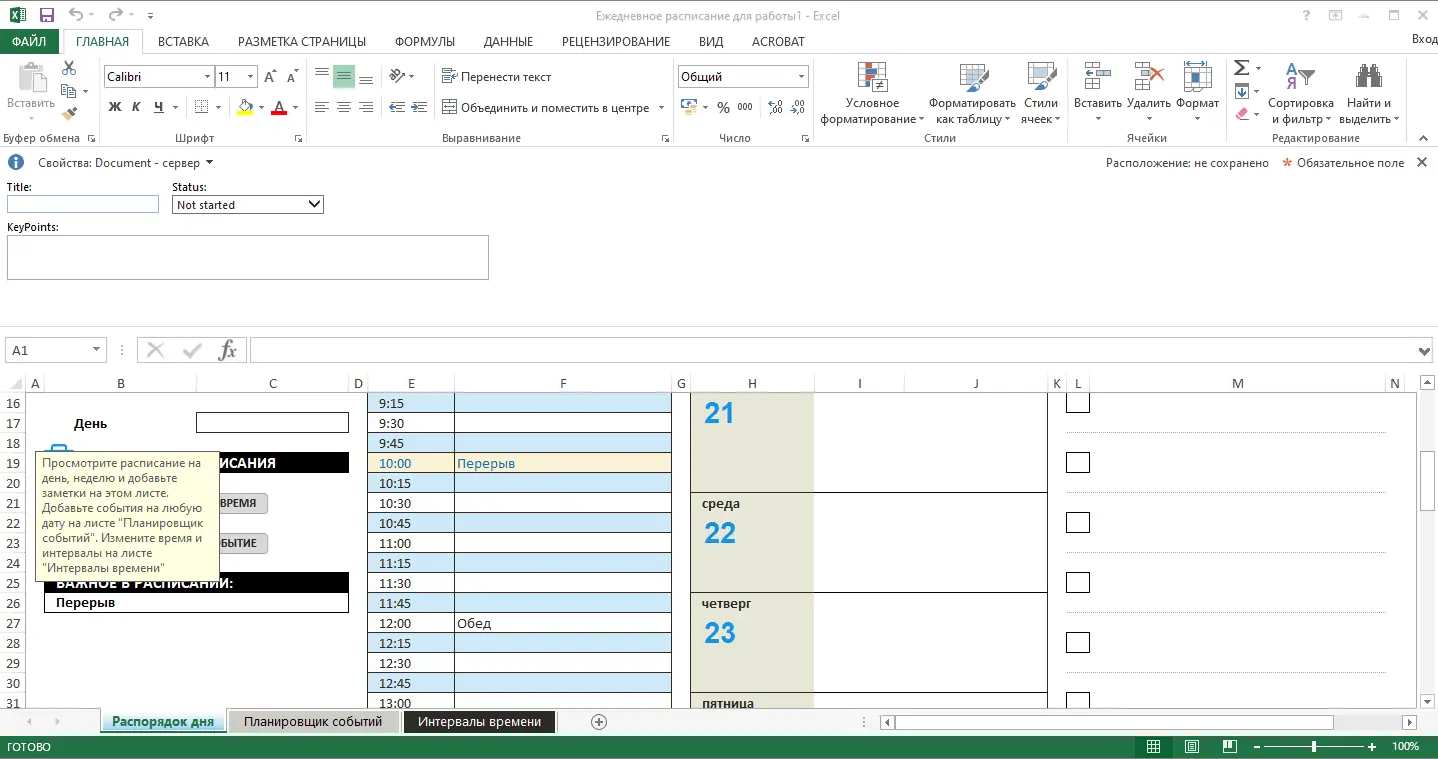Image resolution: width=1438 pixels, height=759 pixels.
Task: Align cell content to the top
Action: pos(322,76)
